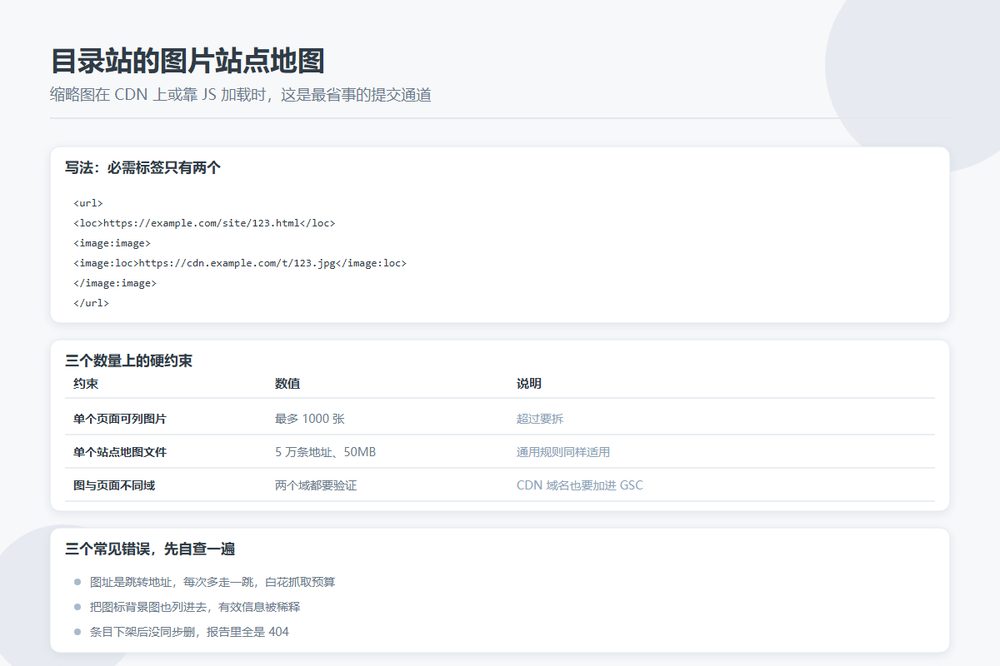This screenshot has width=1000, height=666.
Task: Click the note 通用规则同样适用
Action: 563,452
